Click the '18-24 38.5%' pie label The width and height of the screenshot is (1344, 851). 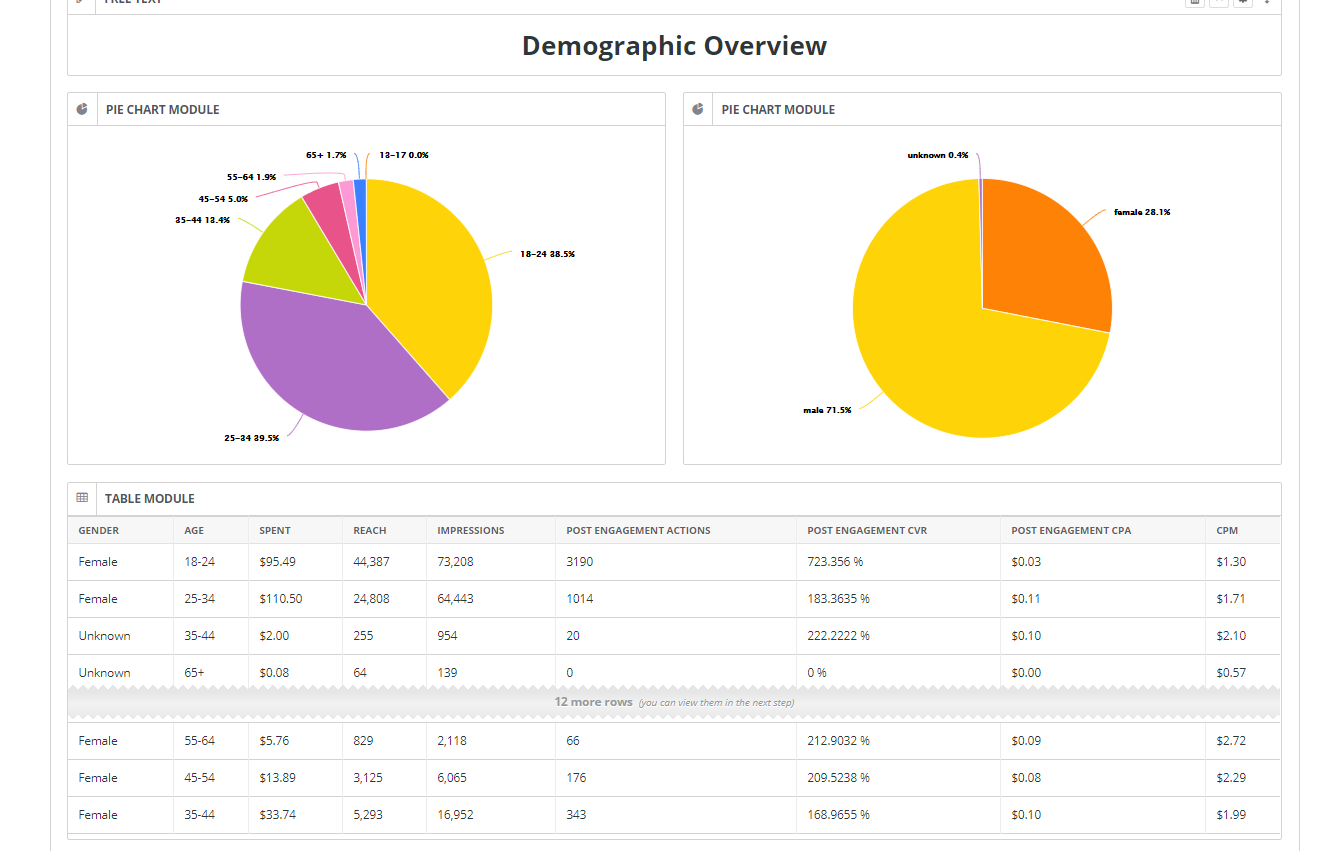547,254
